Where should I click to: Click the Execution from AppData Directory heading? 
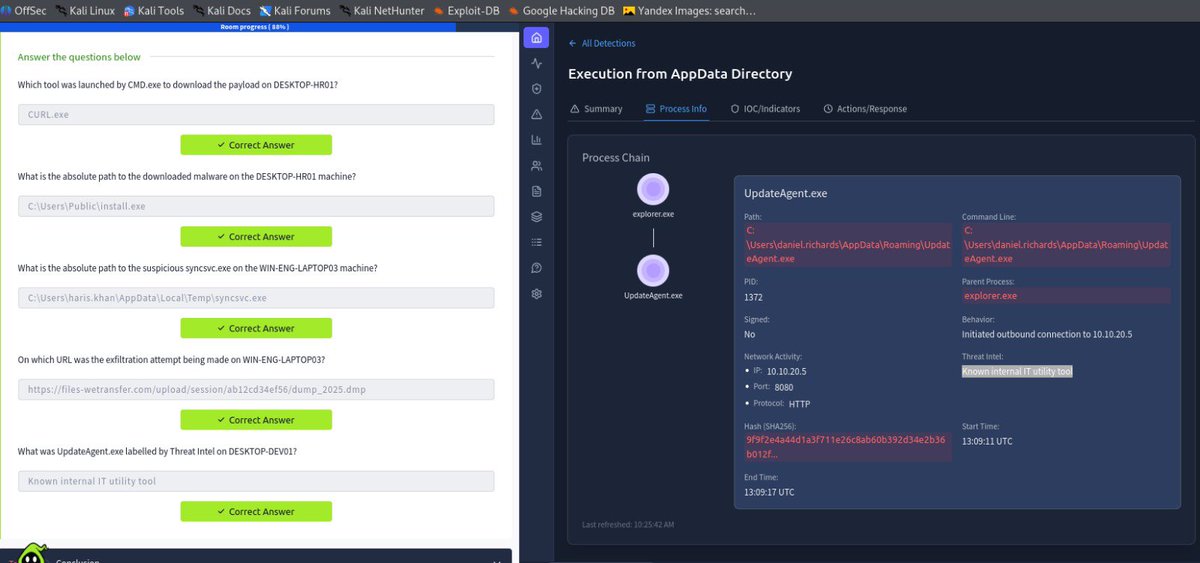[x=680, y=74]
